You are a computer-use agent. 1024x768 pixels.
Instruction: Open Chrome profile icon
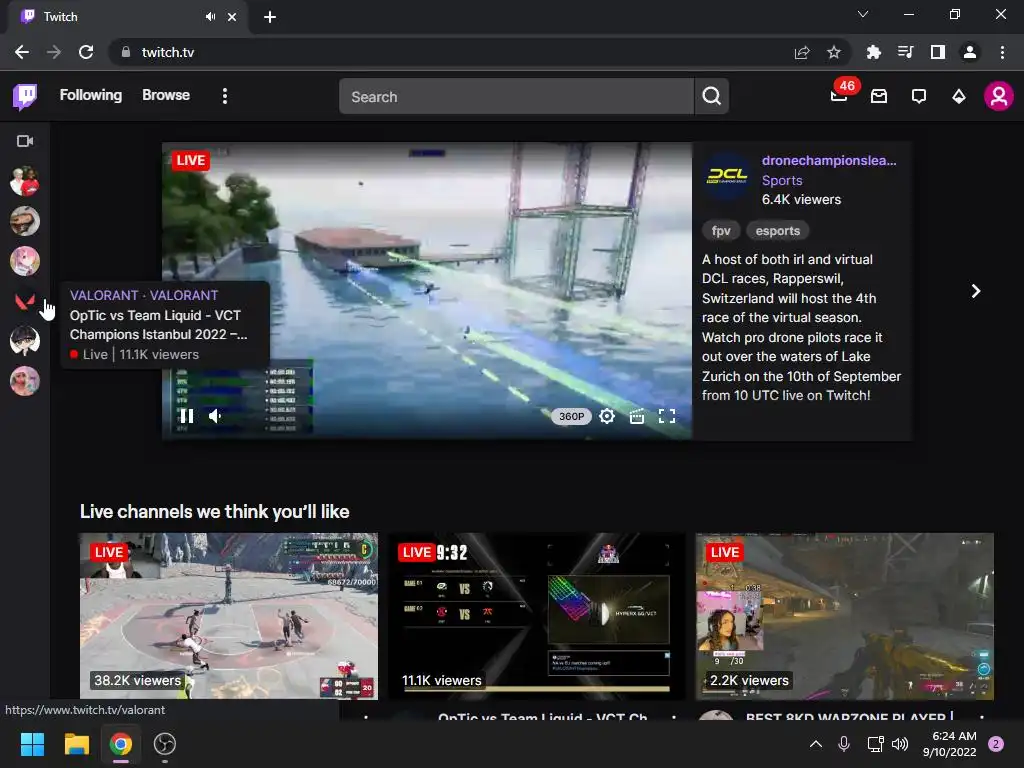970,52
